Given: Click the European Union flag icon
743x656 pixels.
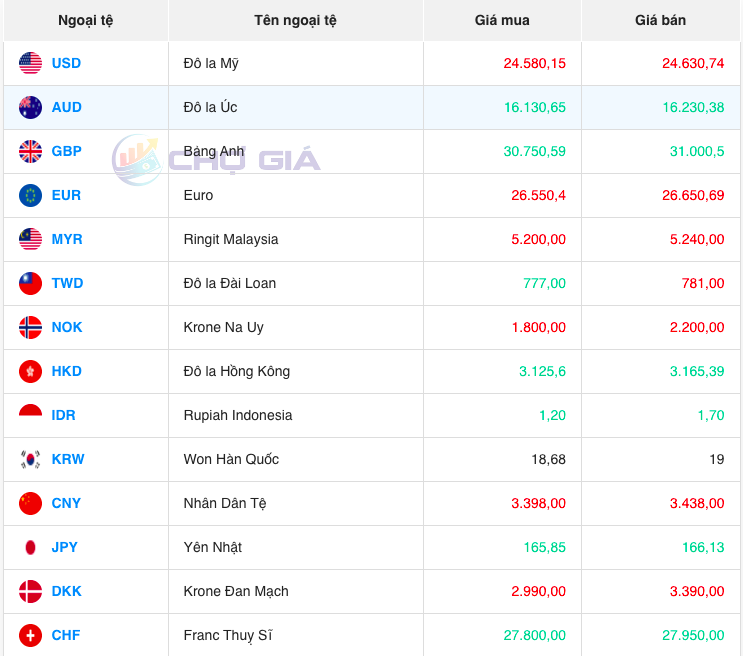Looking at the screenshot, I should tap(30, 195).
